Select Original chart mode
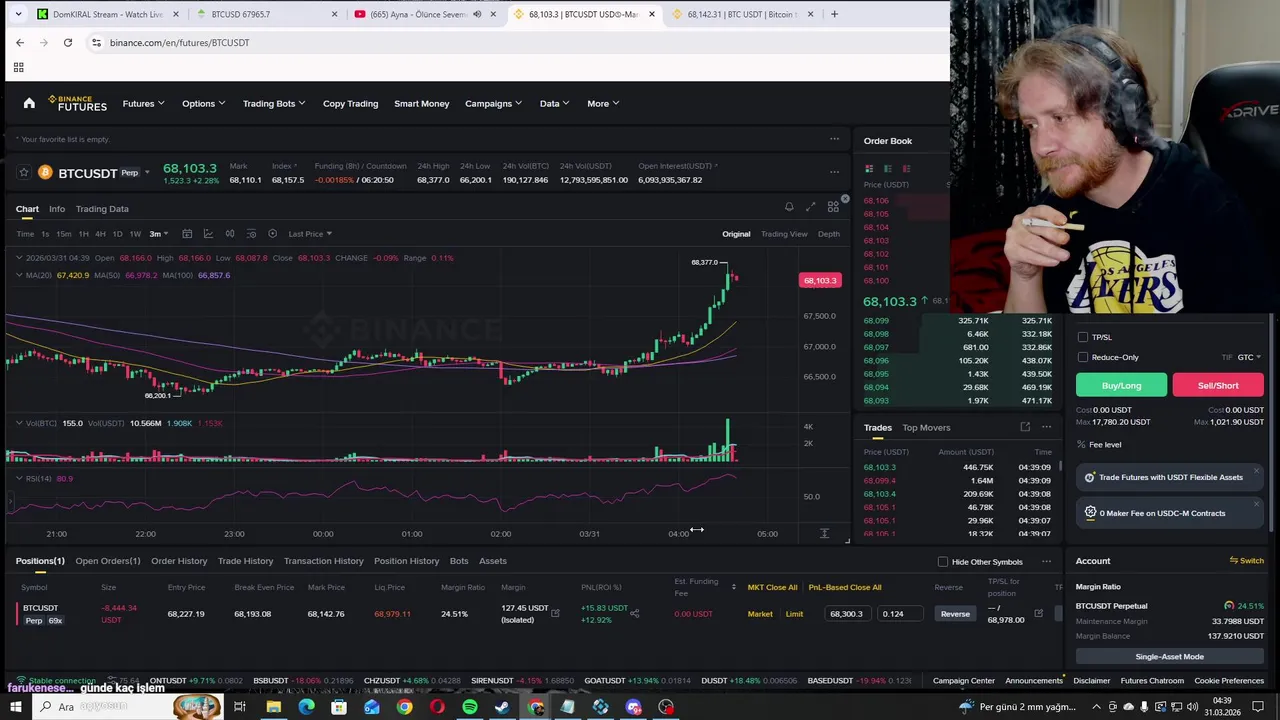Viewport: 1280px width, 720px height. click(x=736, y=234)
